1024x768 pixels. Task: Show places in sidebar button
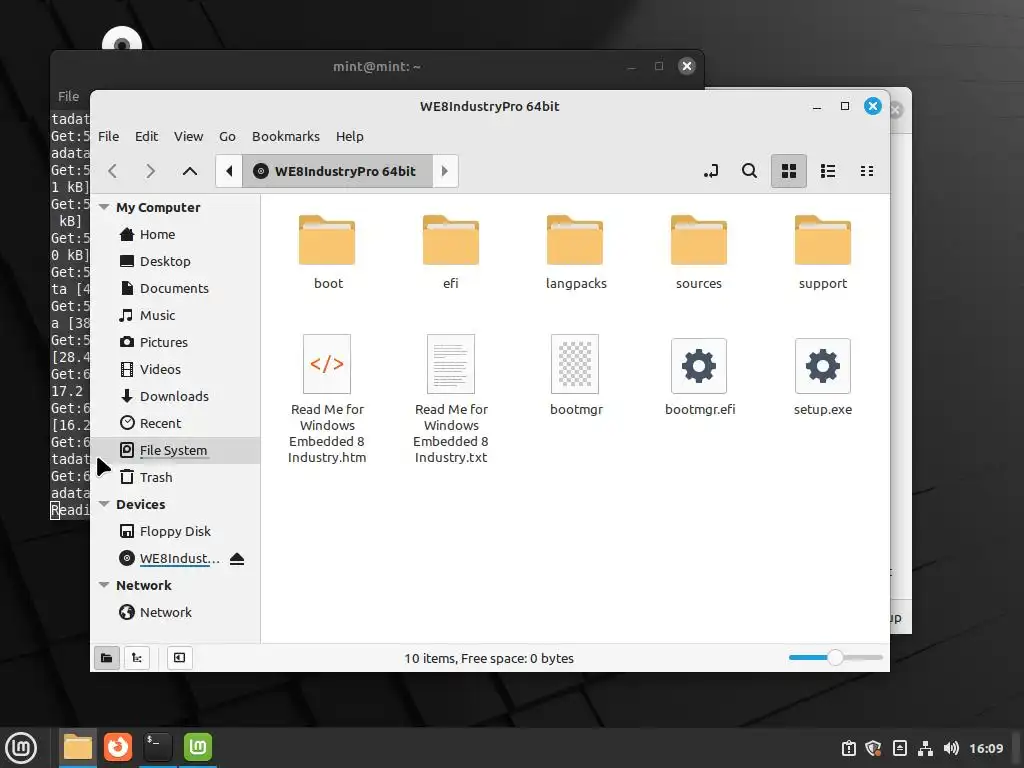coord(106,658)
